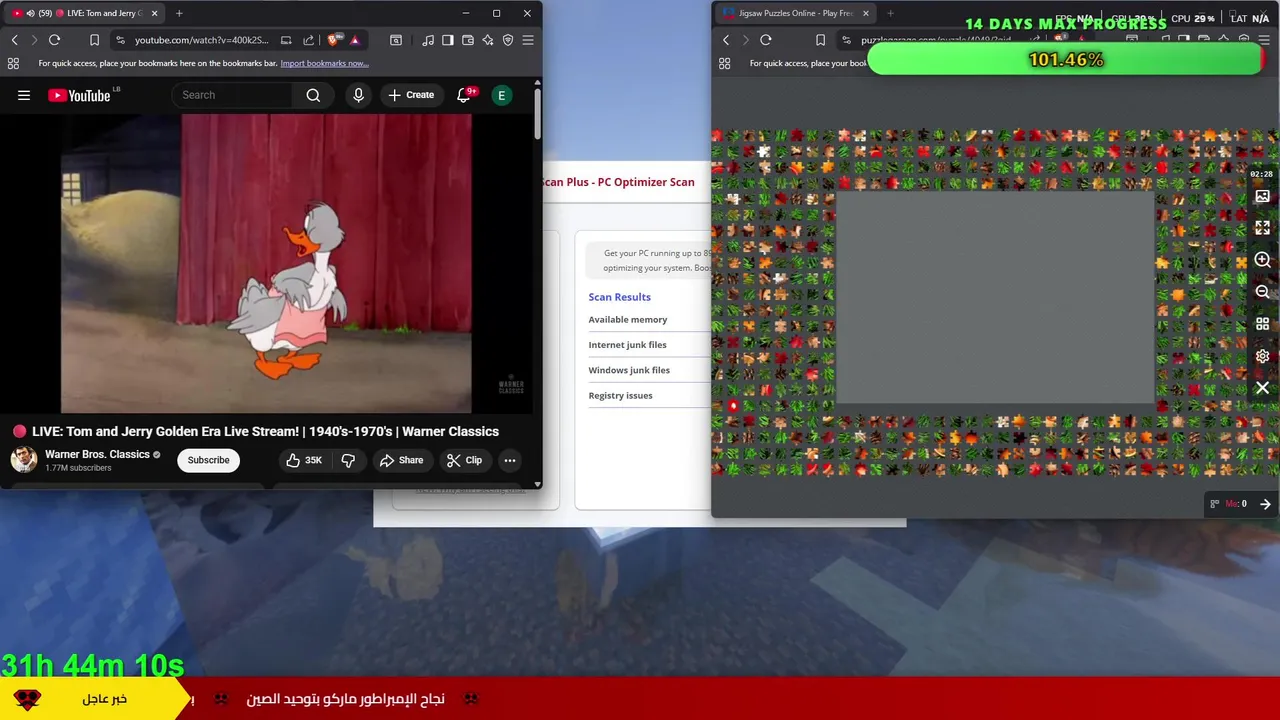1280x720 pixels.
Task: Click the Clip button under the video
Action: (464, 460)
